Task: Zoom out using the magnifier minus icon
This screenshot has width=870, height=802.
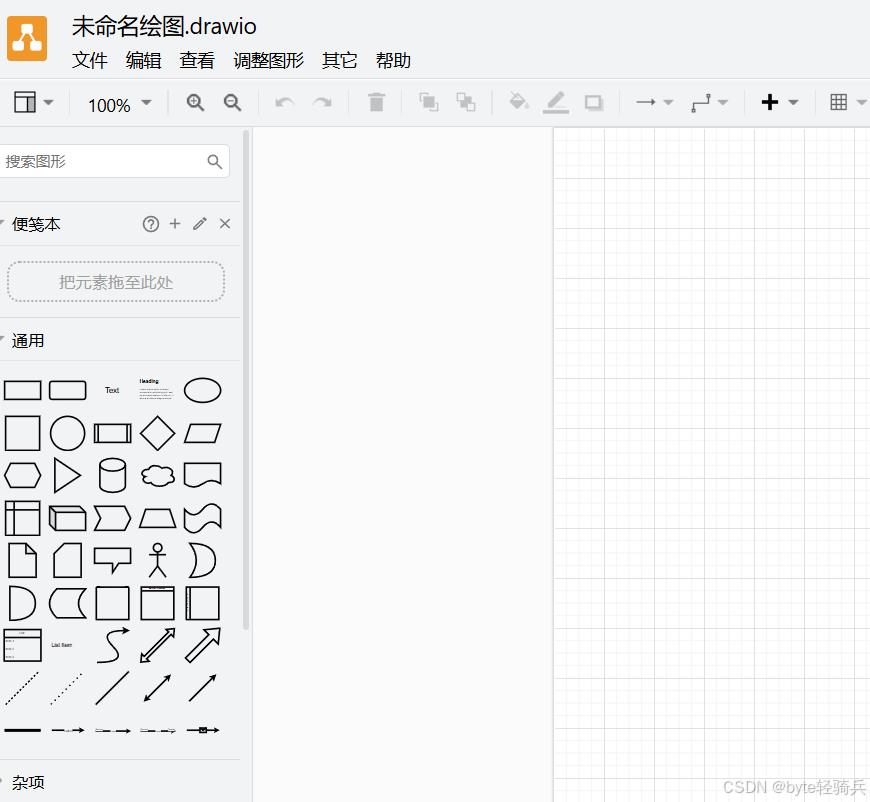Action: [232, 102]
